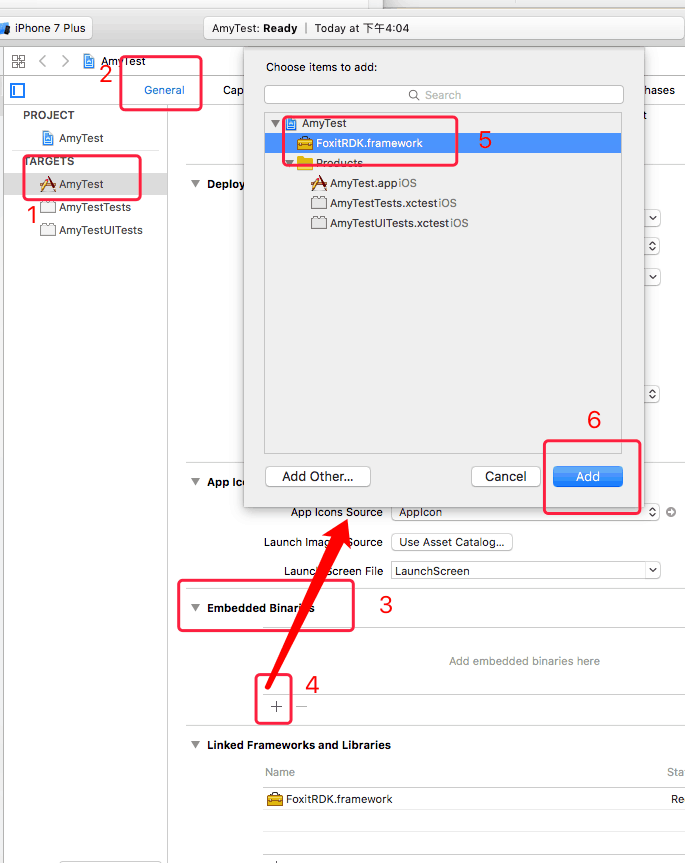Click the blue Add button
This screenshot has width=685, height=863.
click(588, 477)
